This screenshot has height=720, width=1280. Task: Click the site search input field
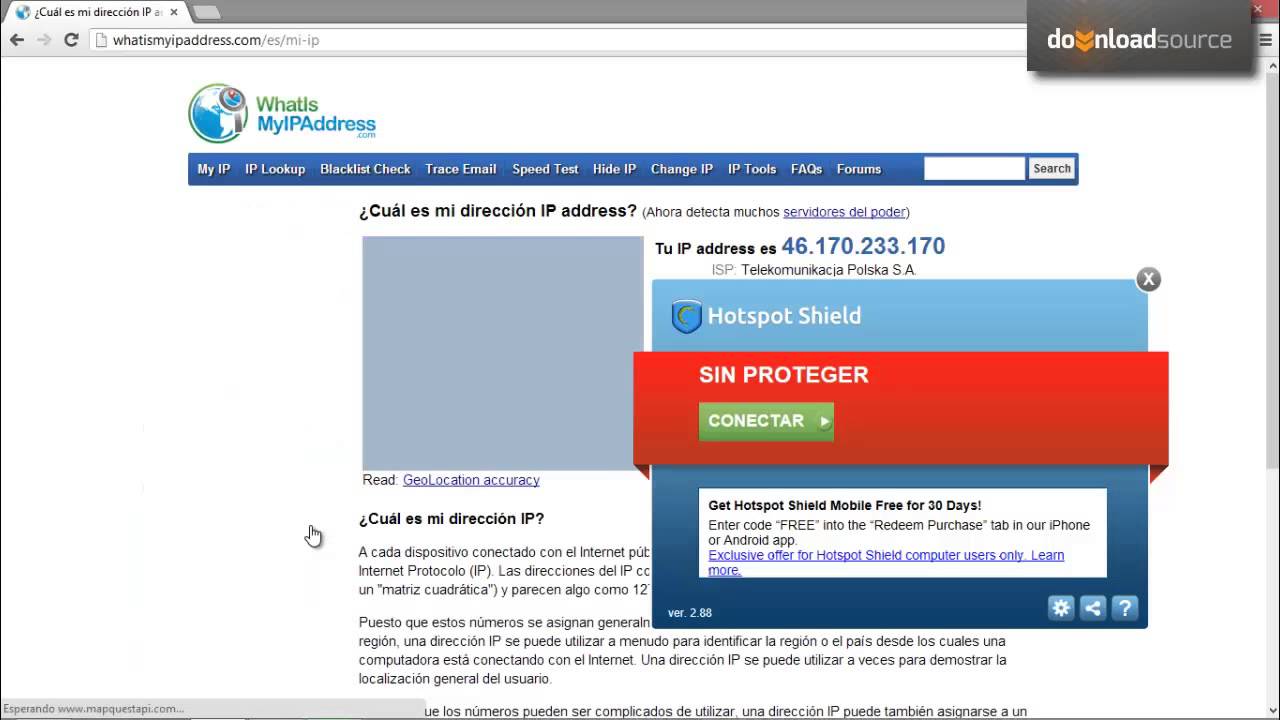coord(974,168)
